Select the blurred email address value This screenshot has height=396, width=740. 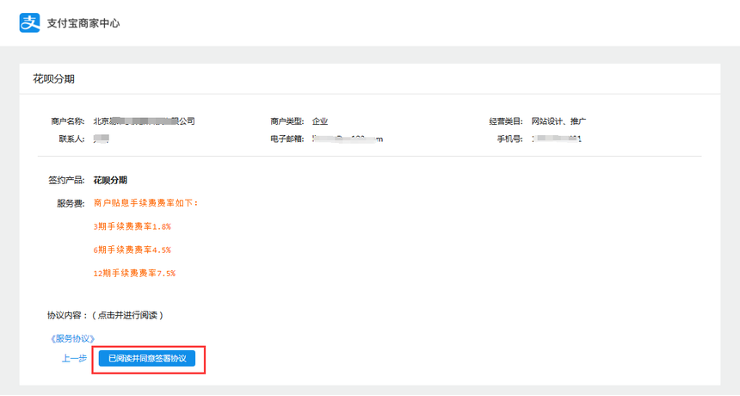pos(348,139)
